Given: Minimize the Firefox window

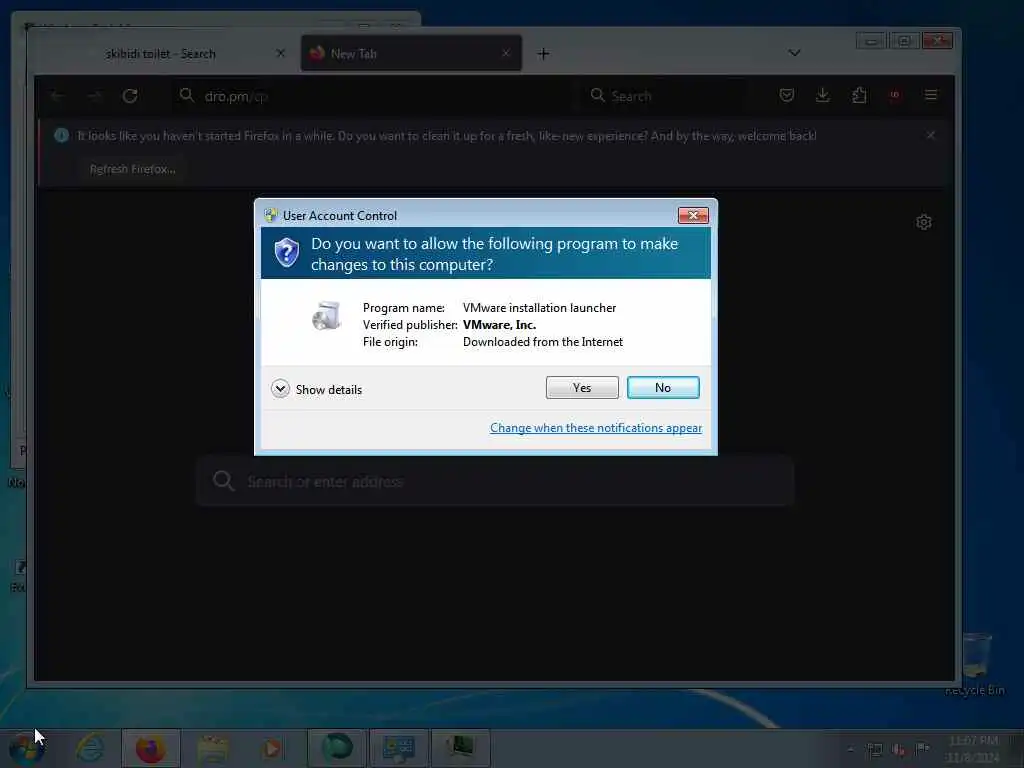Looking at the screenshot, I should pyautogui.click(x=871, y=41).
